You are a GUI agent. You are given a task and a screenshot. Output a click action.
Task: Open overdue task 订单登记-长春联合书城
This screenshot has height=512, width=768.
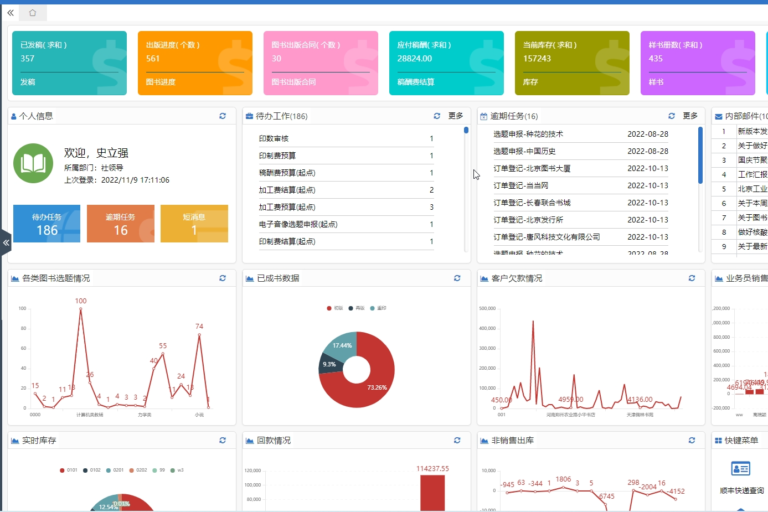point(581,203)
